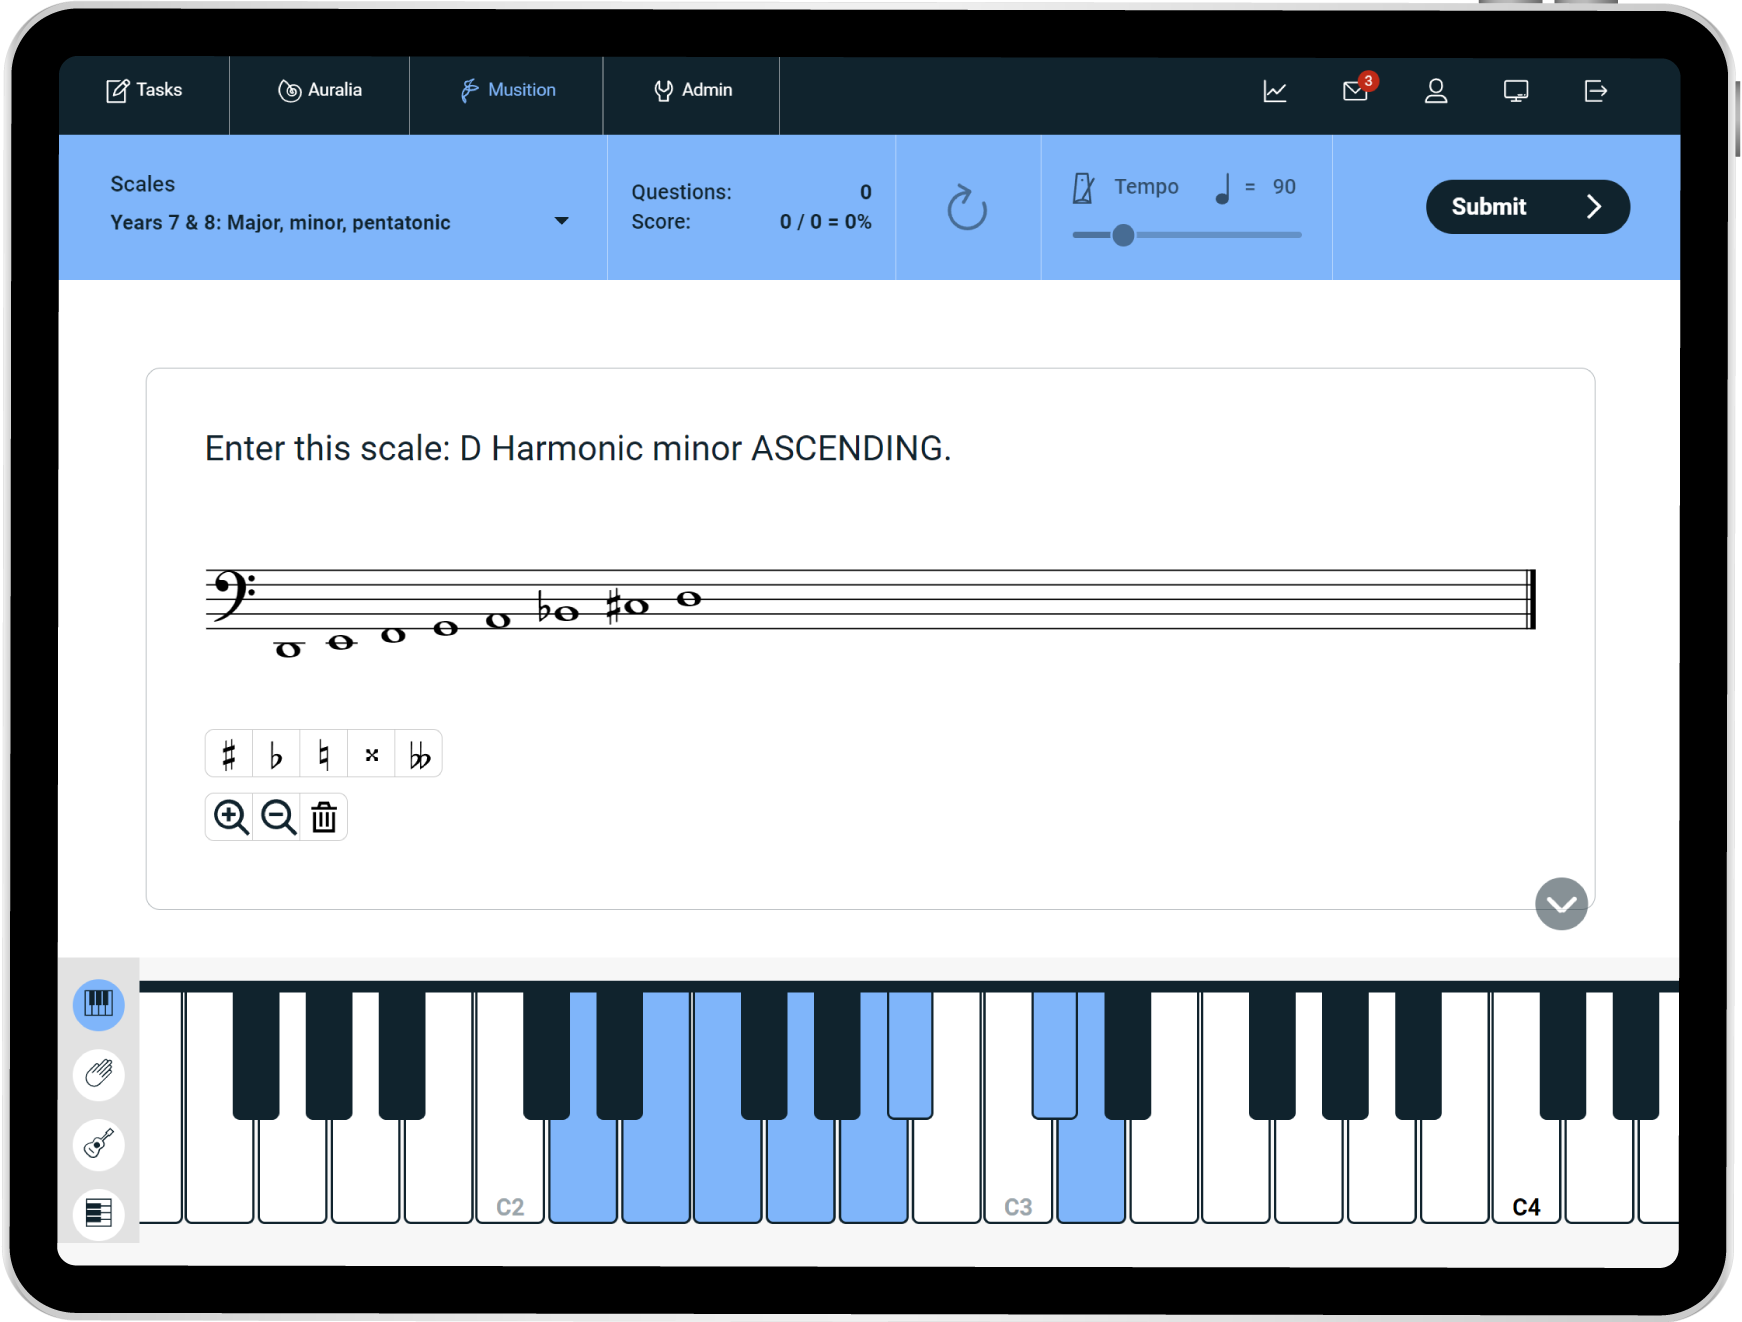Collapse panel with the round chevron button
Viewport: 1742px width, 1322px height.
[x=1561, y=904]
